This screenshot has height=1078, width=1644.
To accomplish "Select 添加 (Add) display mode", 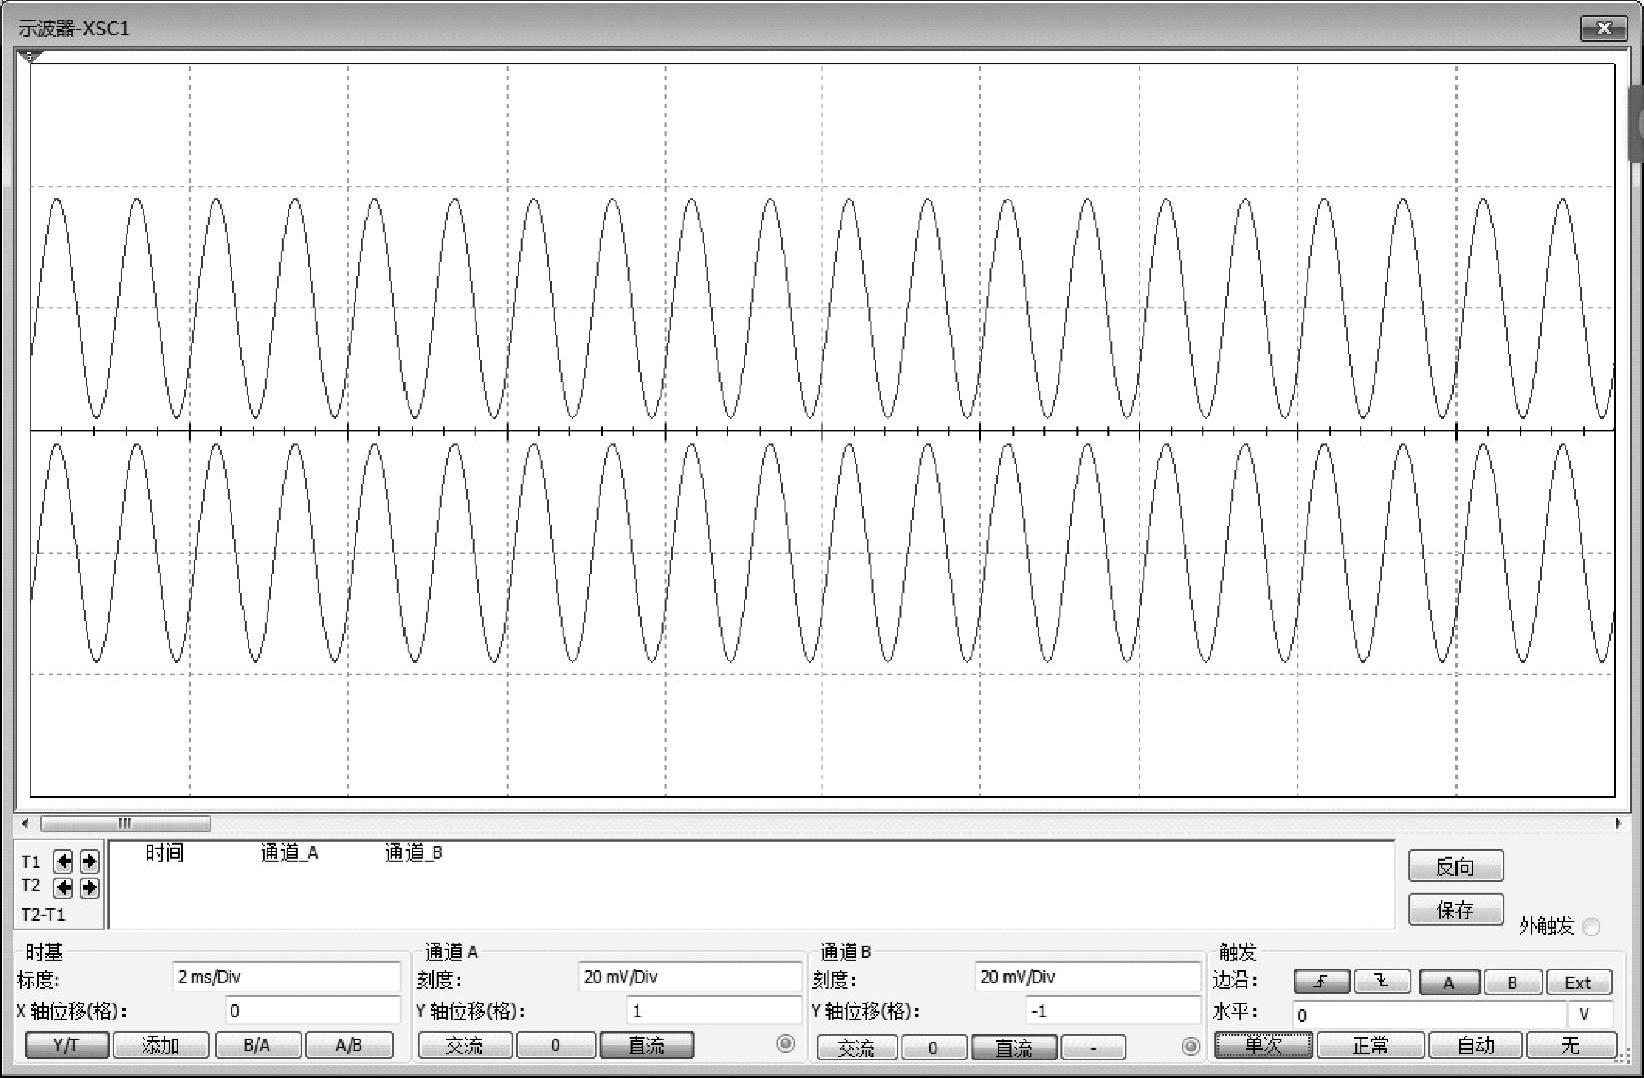I will [161, 1045].
